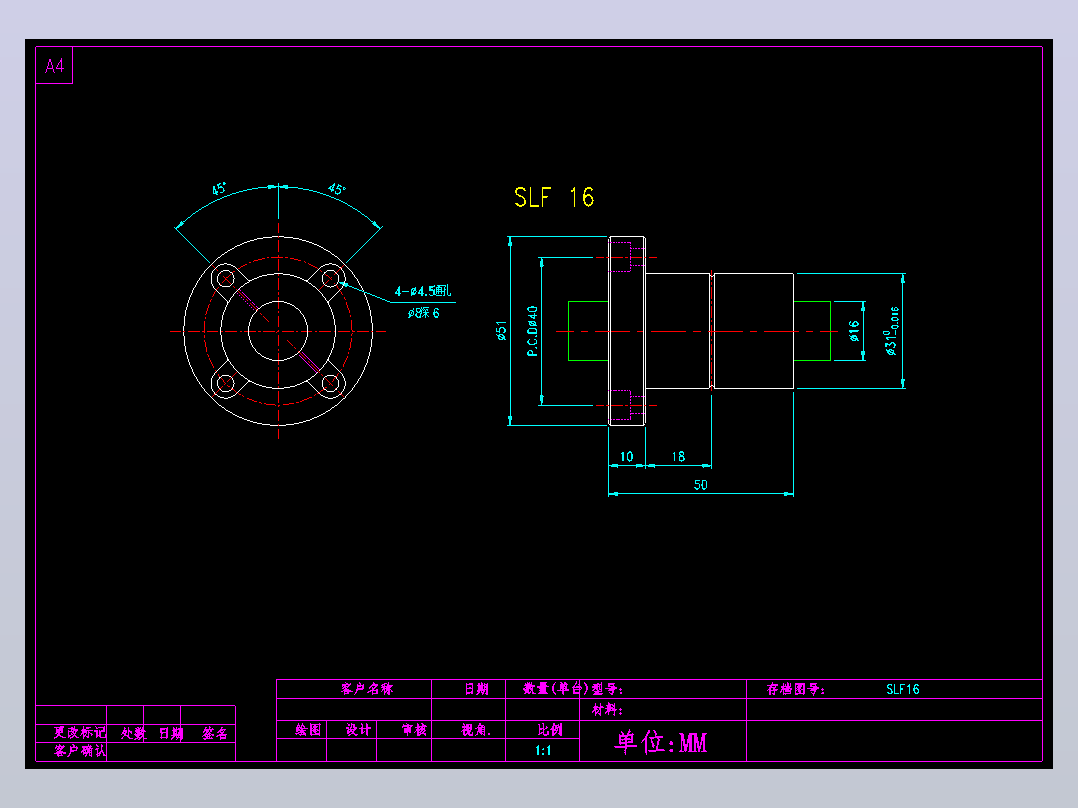Select the ø8 counterbore depth 6 note
This screenshot has height=808, width=1078.
[x=424, y=313]
